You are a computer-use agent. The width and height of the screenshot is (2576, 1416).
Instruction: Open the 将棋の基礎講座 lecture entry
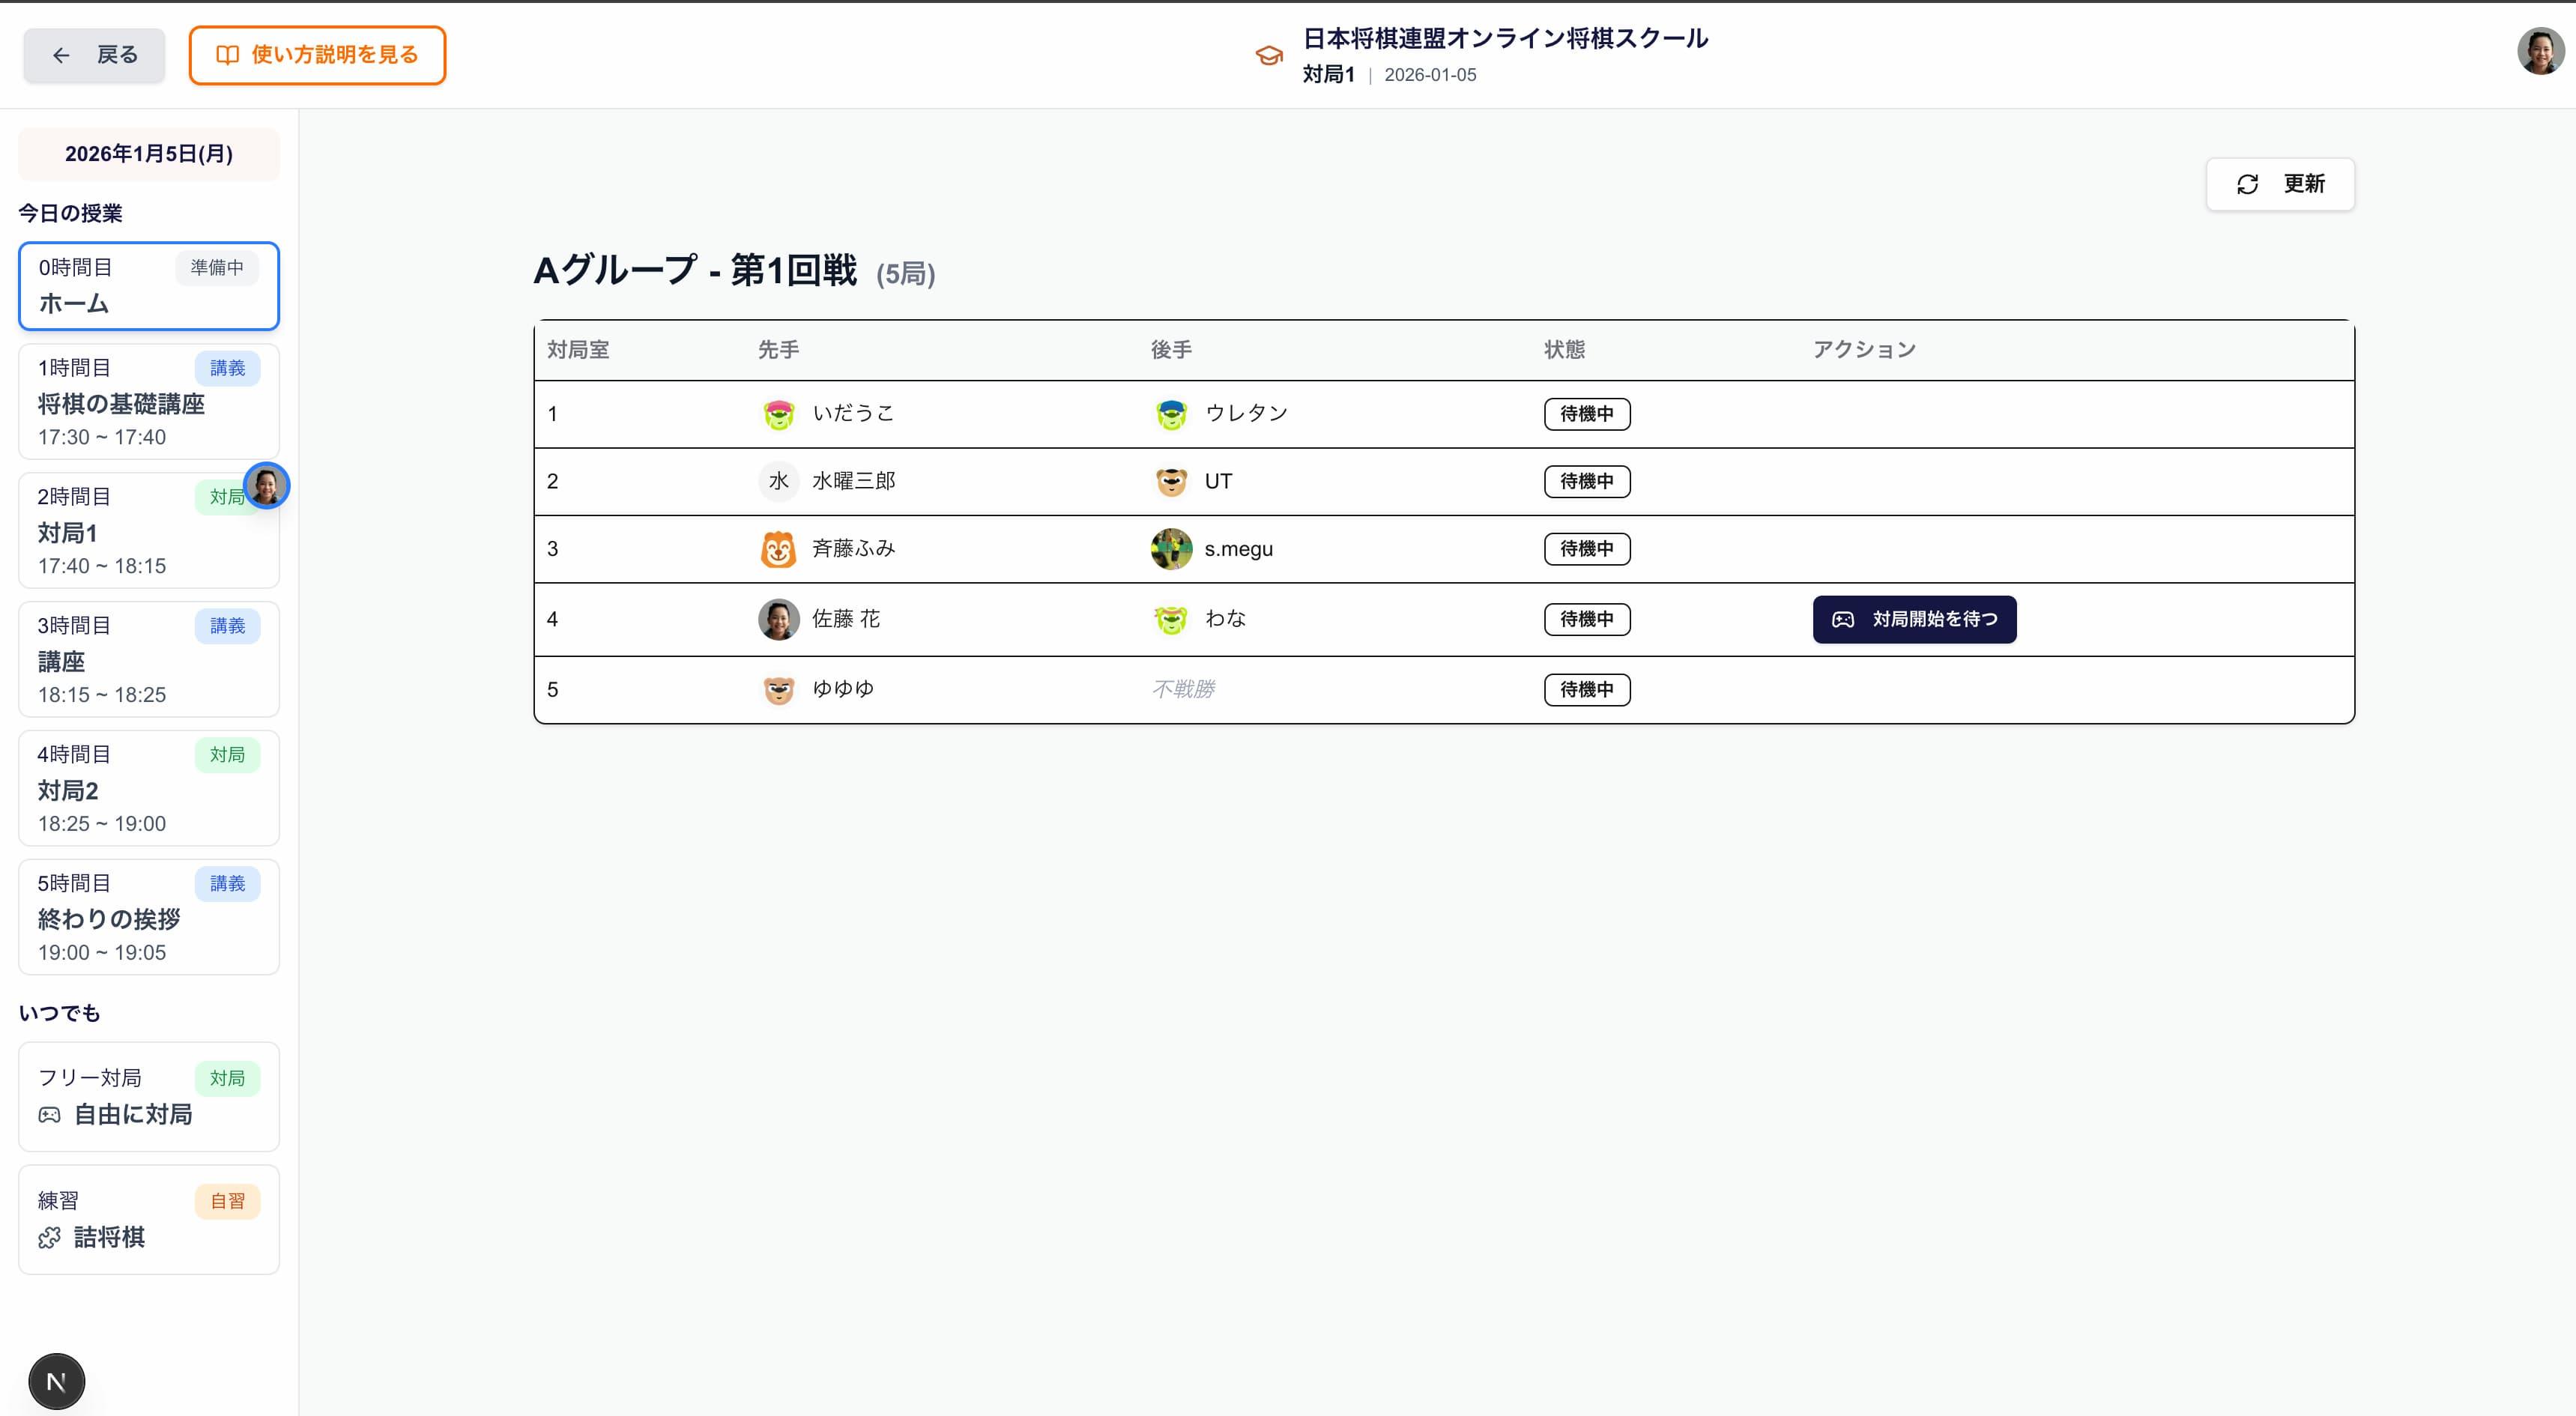[148, 401]
